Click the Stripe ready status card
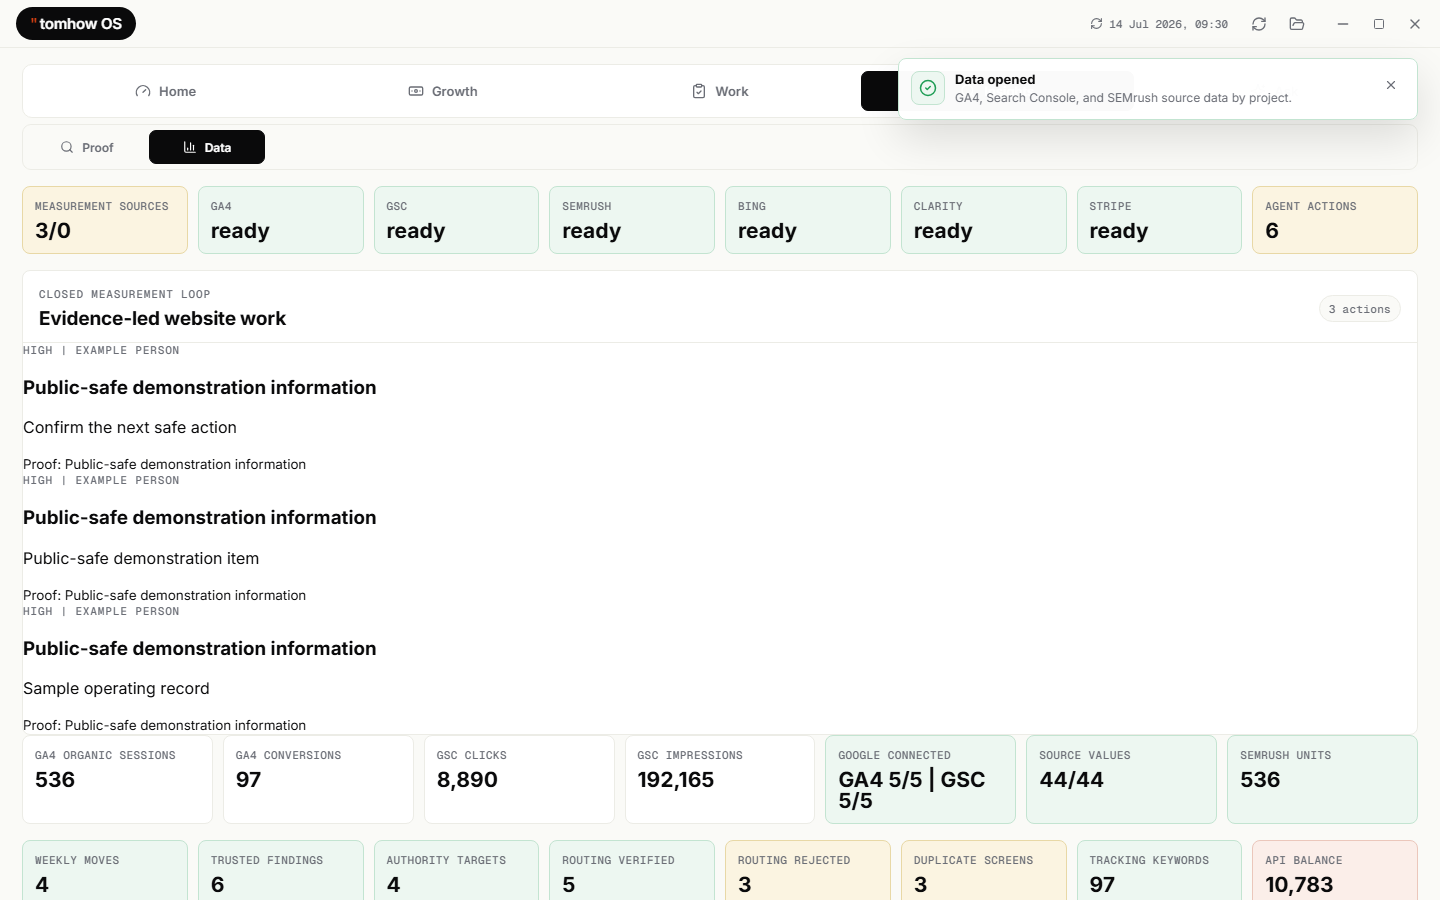This screenshot has height=900, width=1440. tap(1159, 220)
